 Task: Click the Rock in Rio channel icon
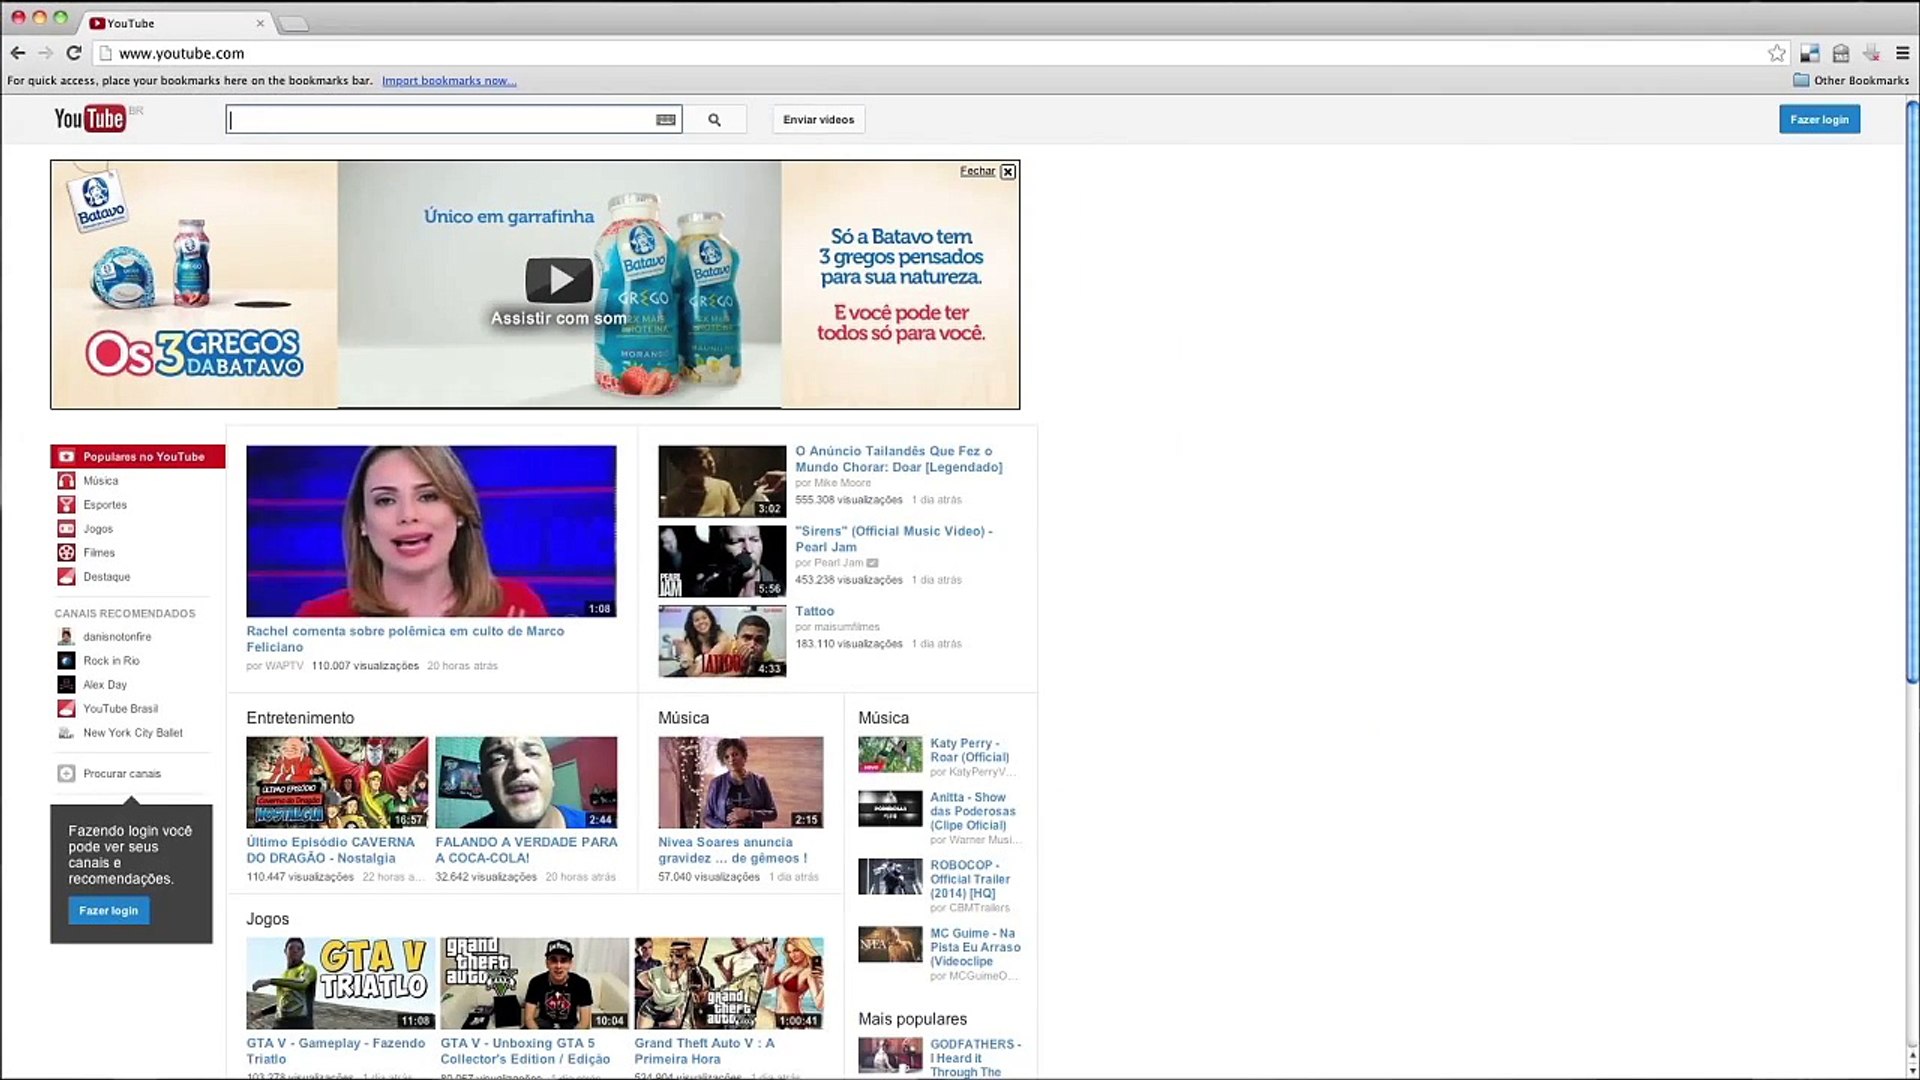pyautogui.click(x=66, y=661)
